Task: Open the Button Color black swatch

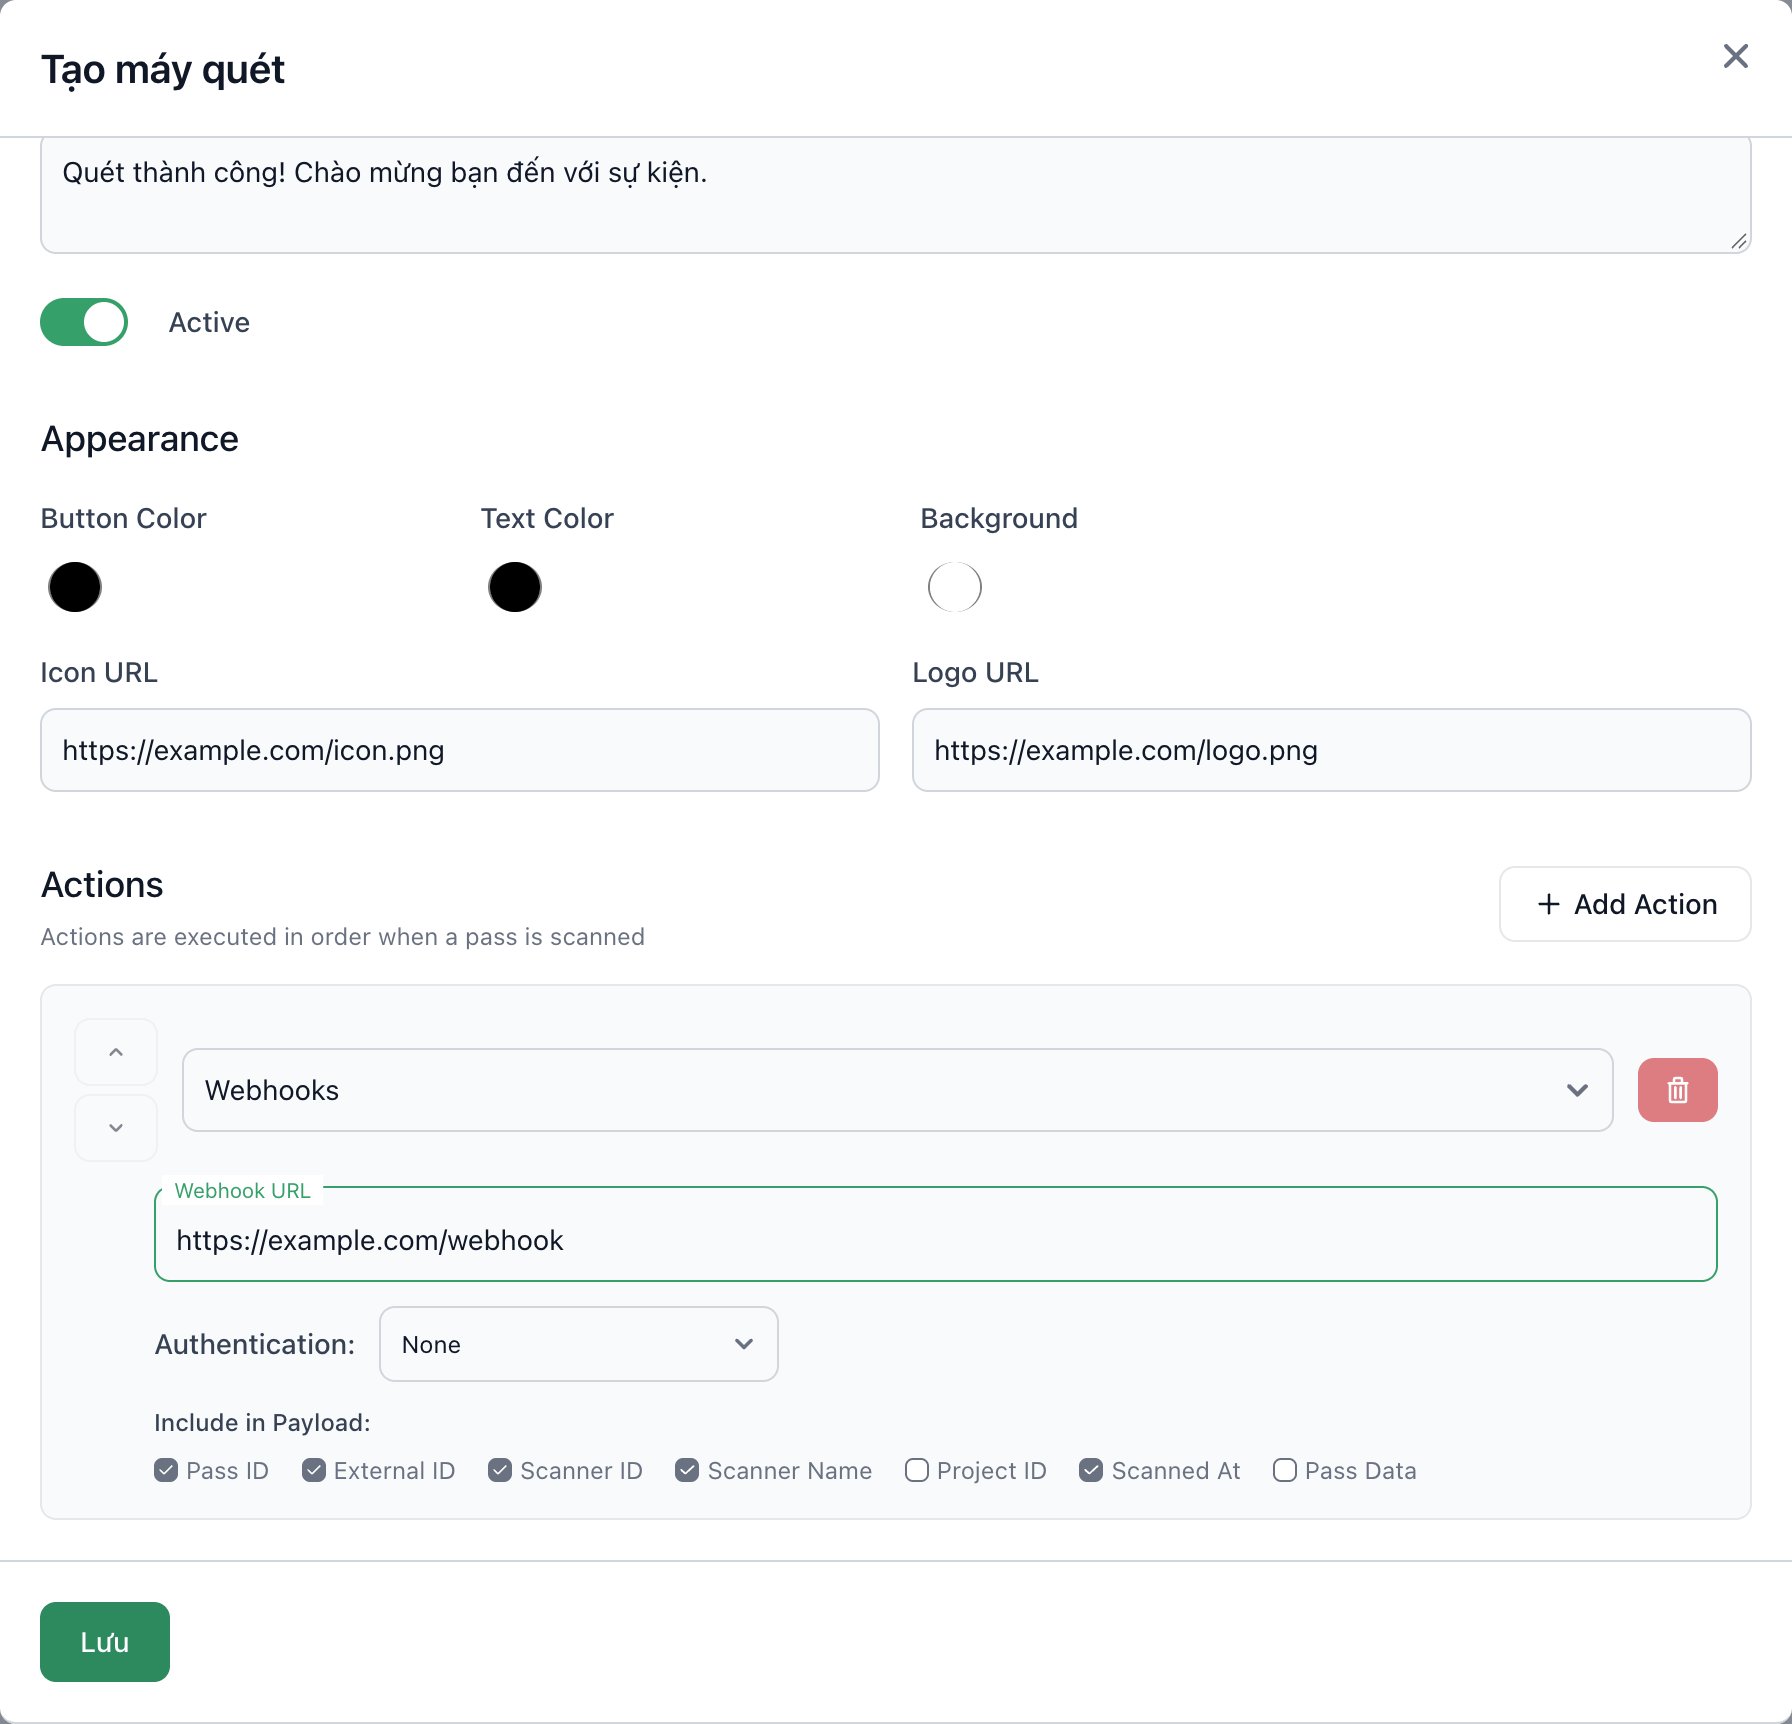Action: (x=75, y=587)
